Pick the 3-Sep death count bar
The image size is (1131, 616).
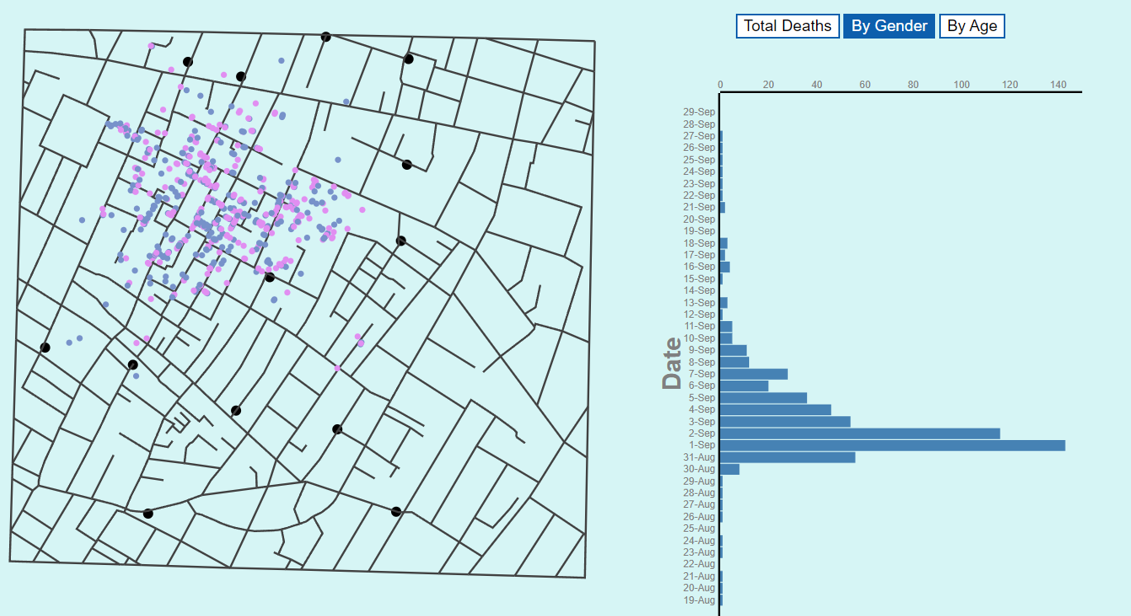(x=785, y=421)
